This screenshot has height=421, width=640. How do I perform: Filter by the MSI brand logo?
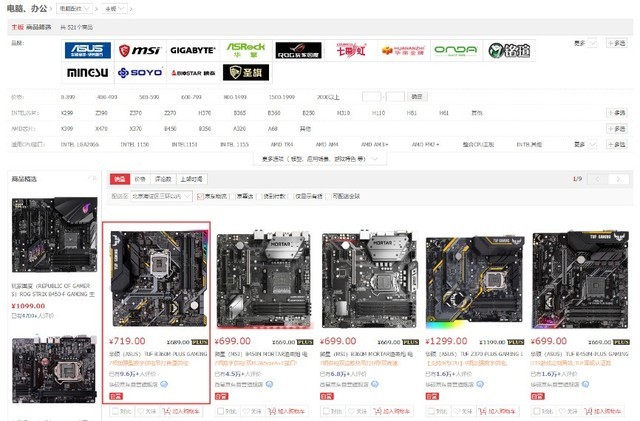pos(139,50)
